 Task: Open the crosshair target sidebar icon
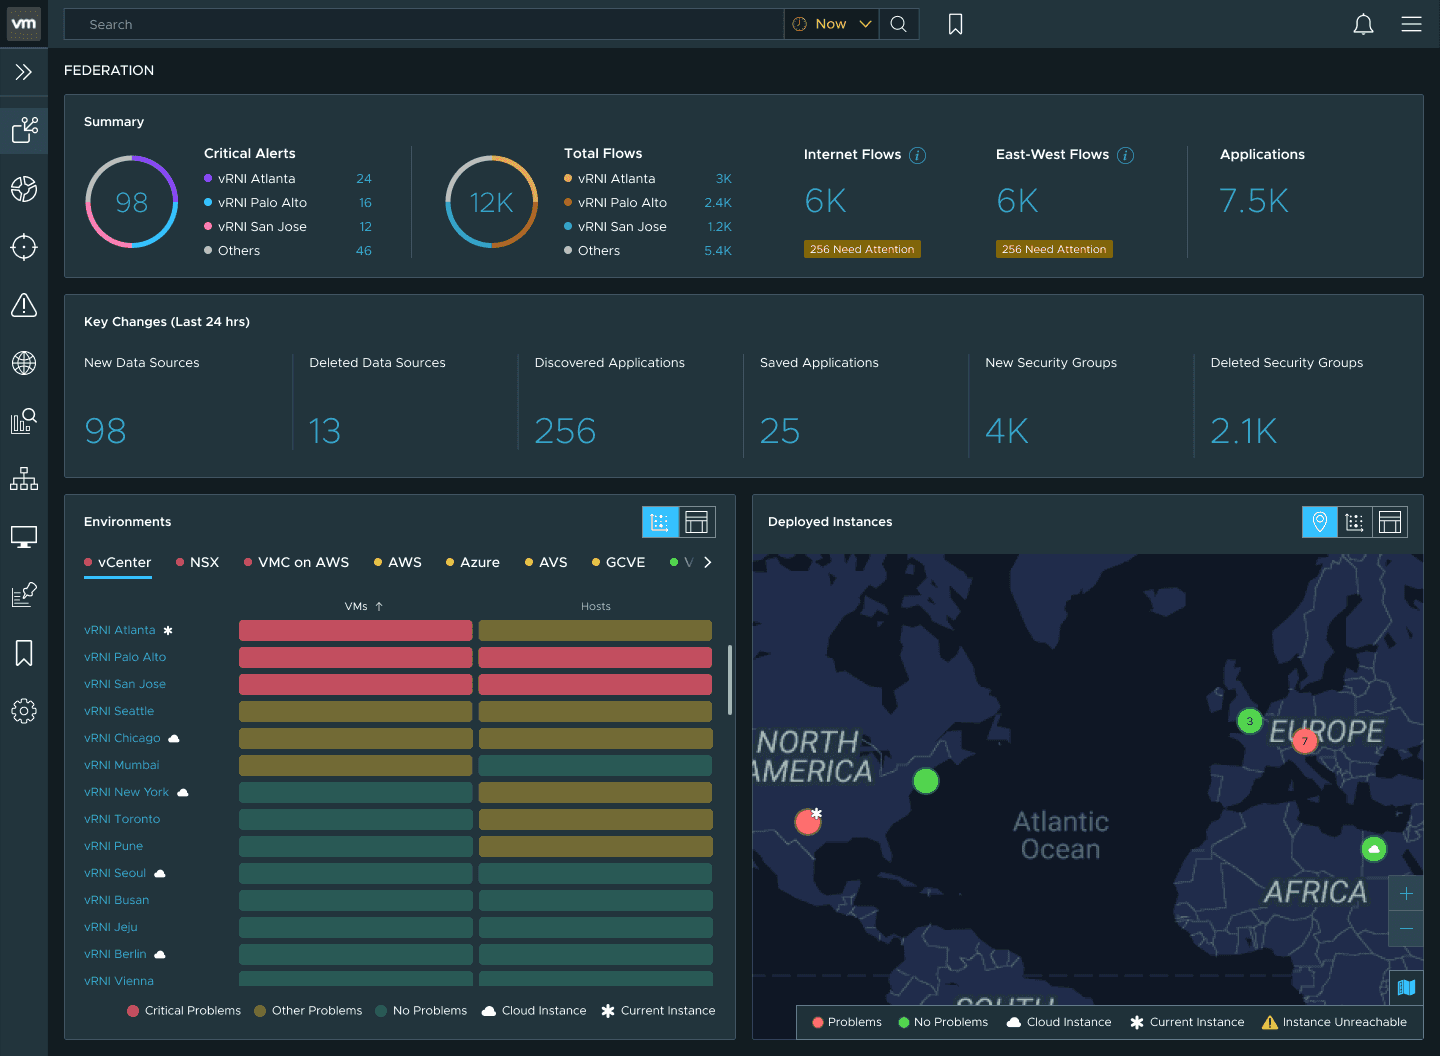24,247
